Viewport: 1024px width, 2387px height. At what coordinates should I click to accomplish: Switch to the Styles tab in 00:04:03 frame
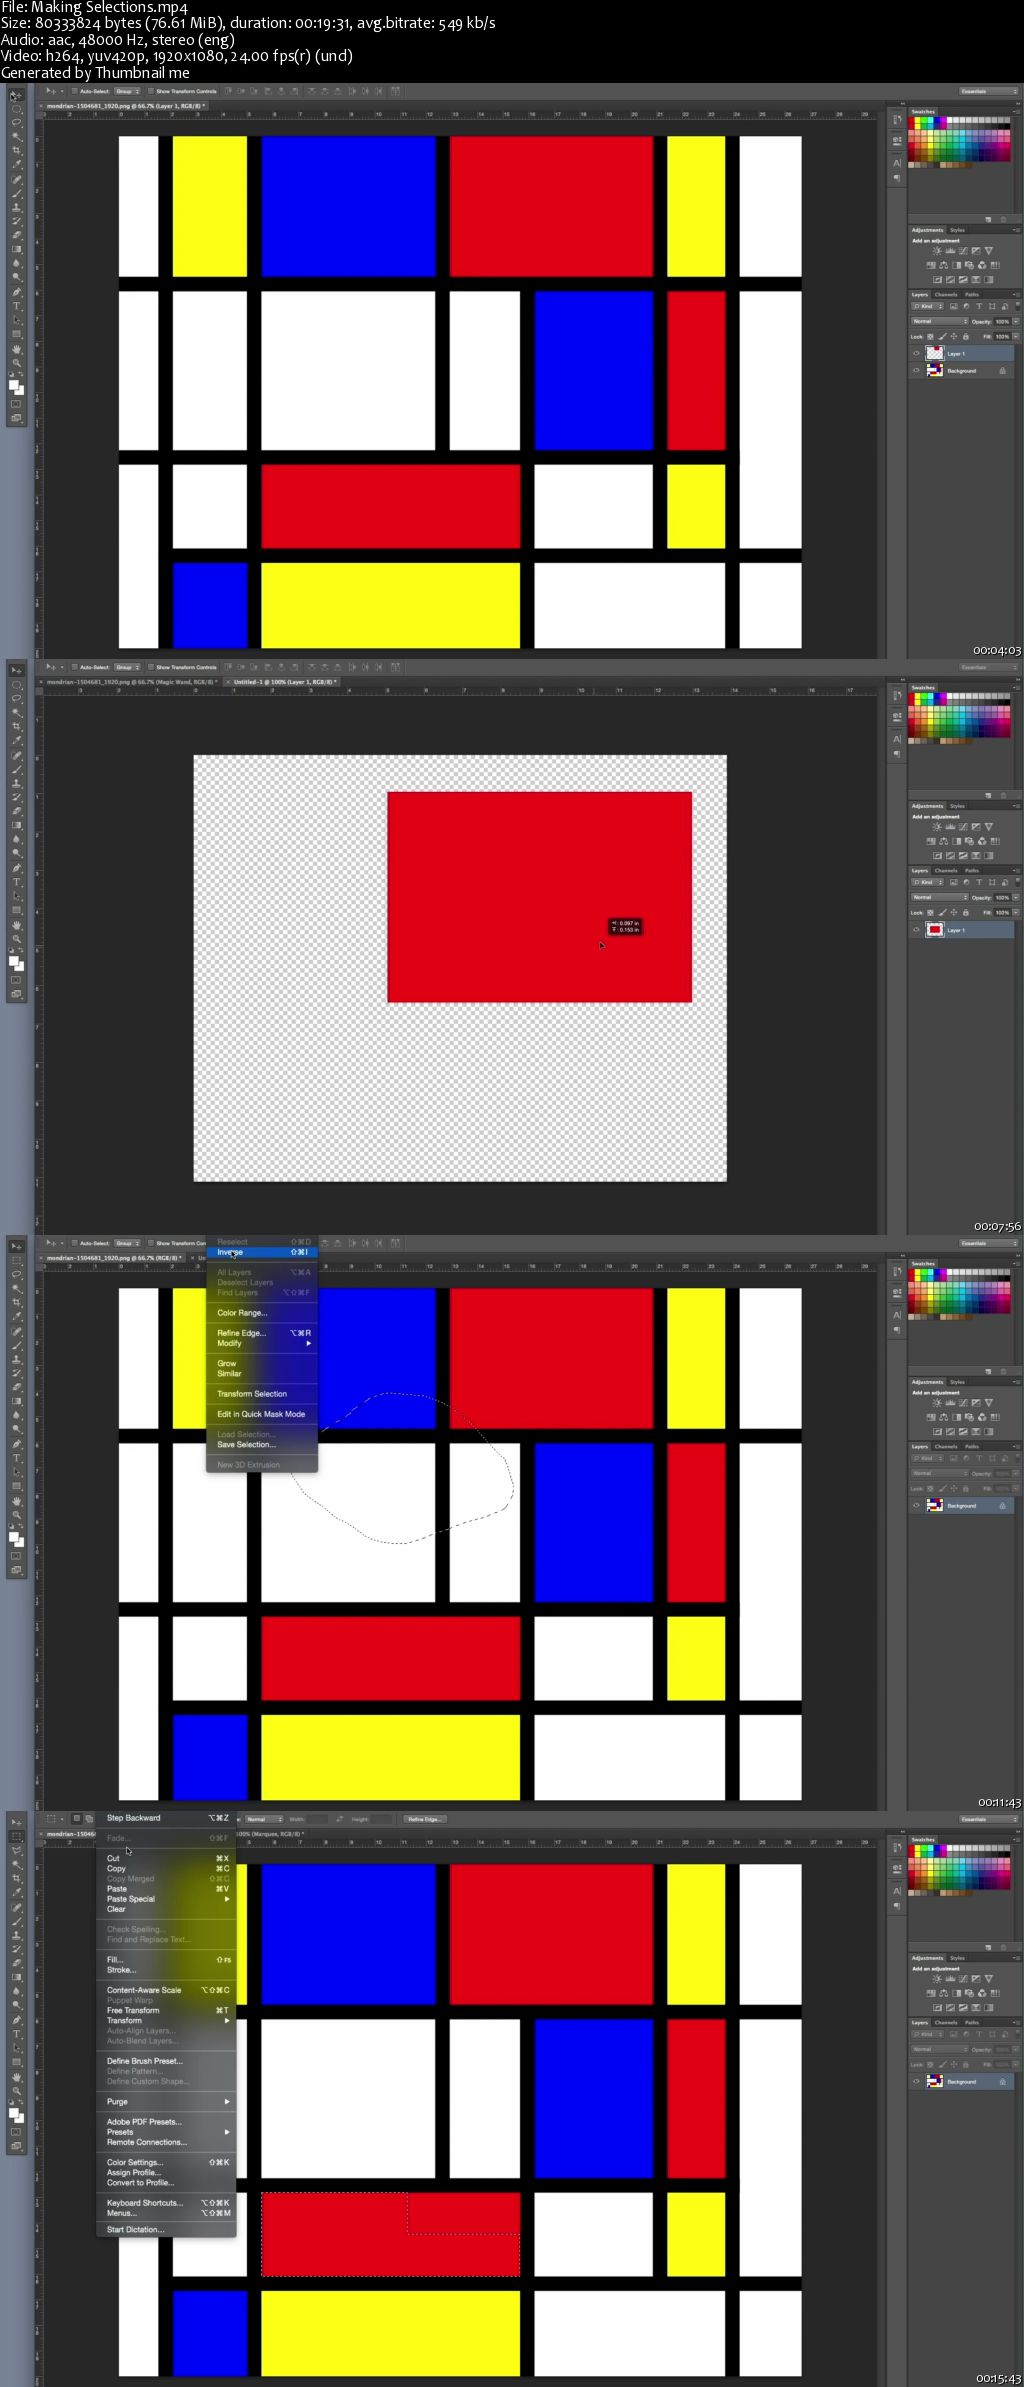(957, 230)
